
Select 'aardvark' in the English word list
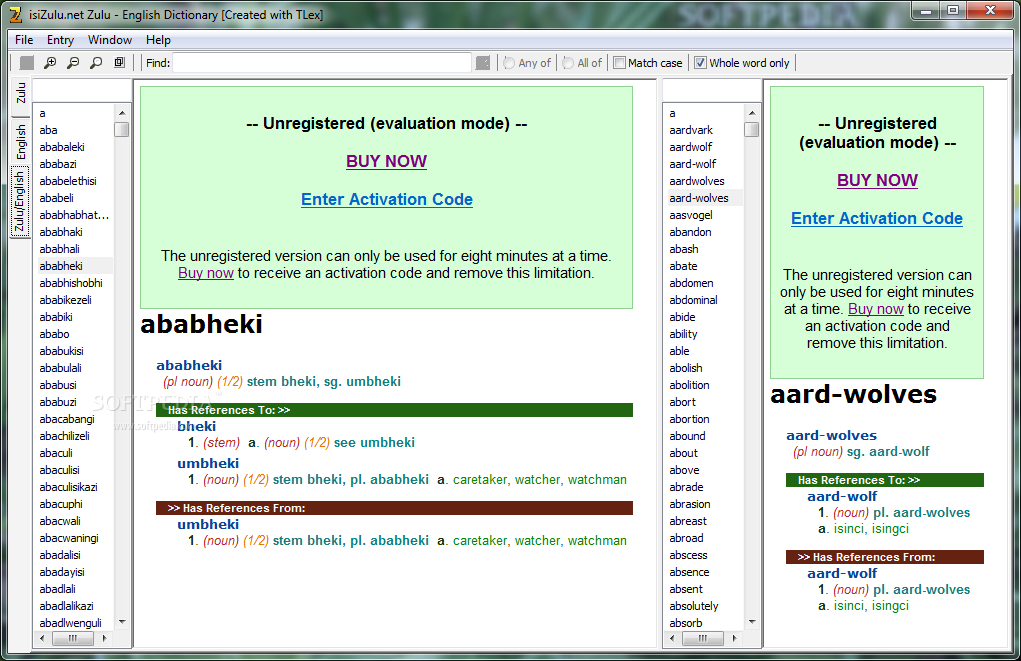click(x=691, y=130)
